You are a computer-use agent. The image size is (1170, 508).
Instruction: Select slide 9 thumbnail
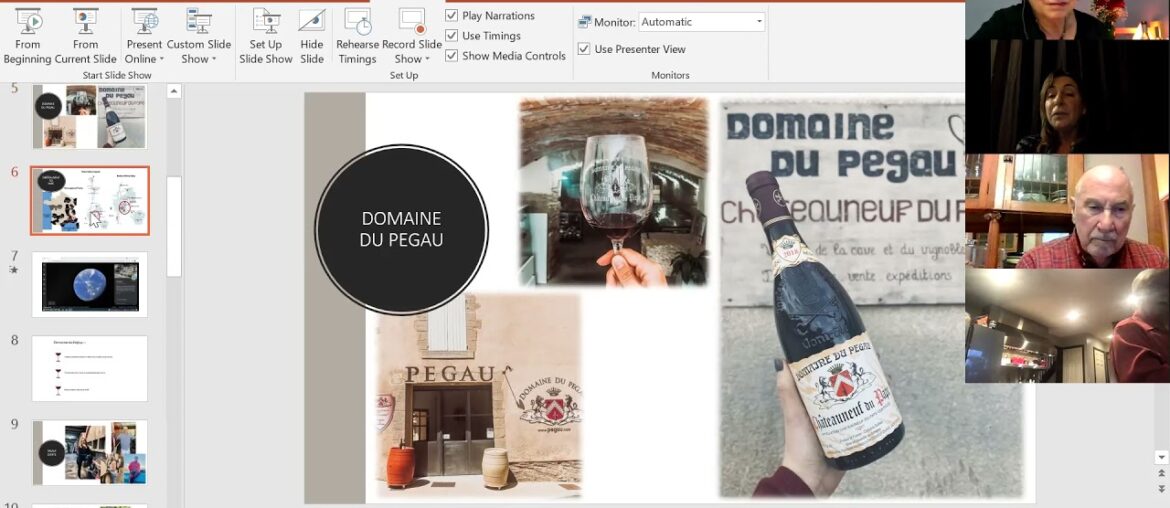click(90, 452)
